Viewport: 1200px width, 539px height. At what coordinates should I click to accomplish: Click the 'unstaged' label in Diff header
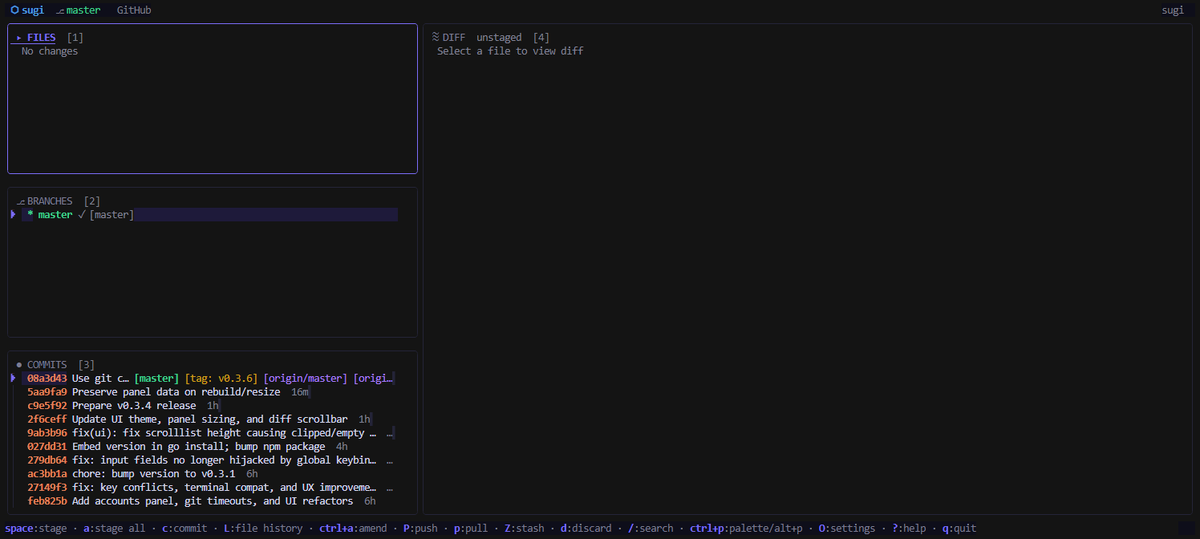[499, 37]
